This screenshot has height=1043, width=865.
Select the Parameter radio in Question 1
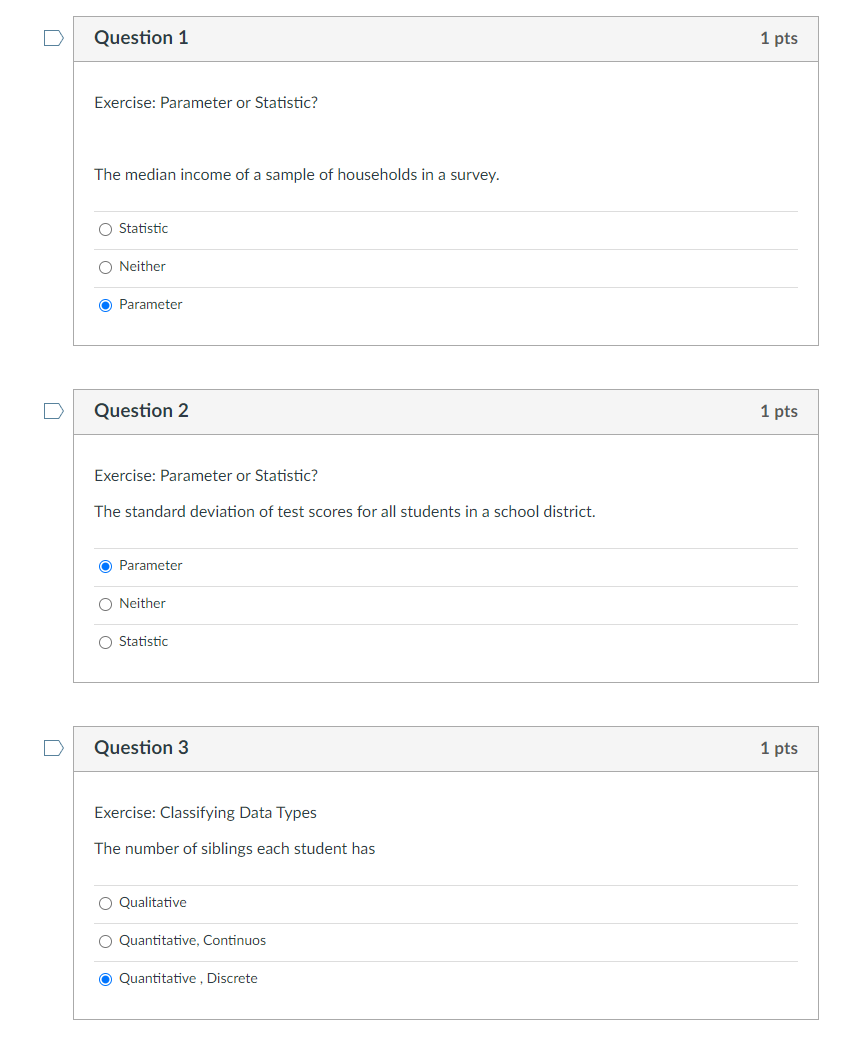[105, 305]
